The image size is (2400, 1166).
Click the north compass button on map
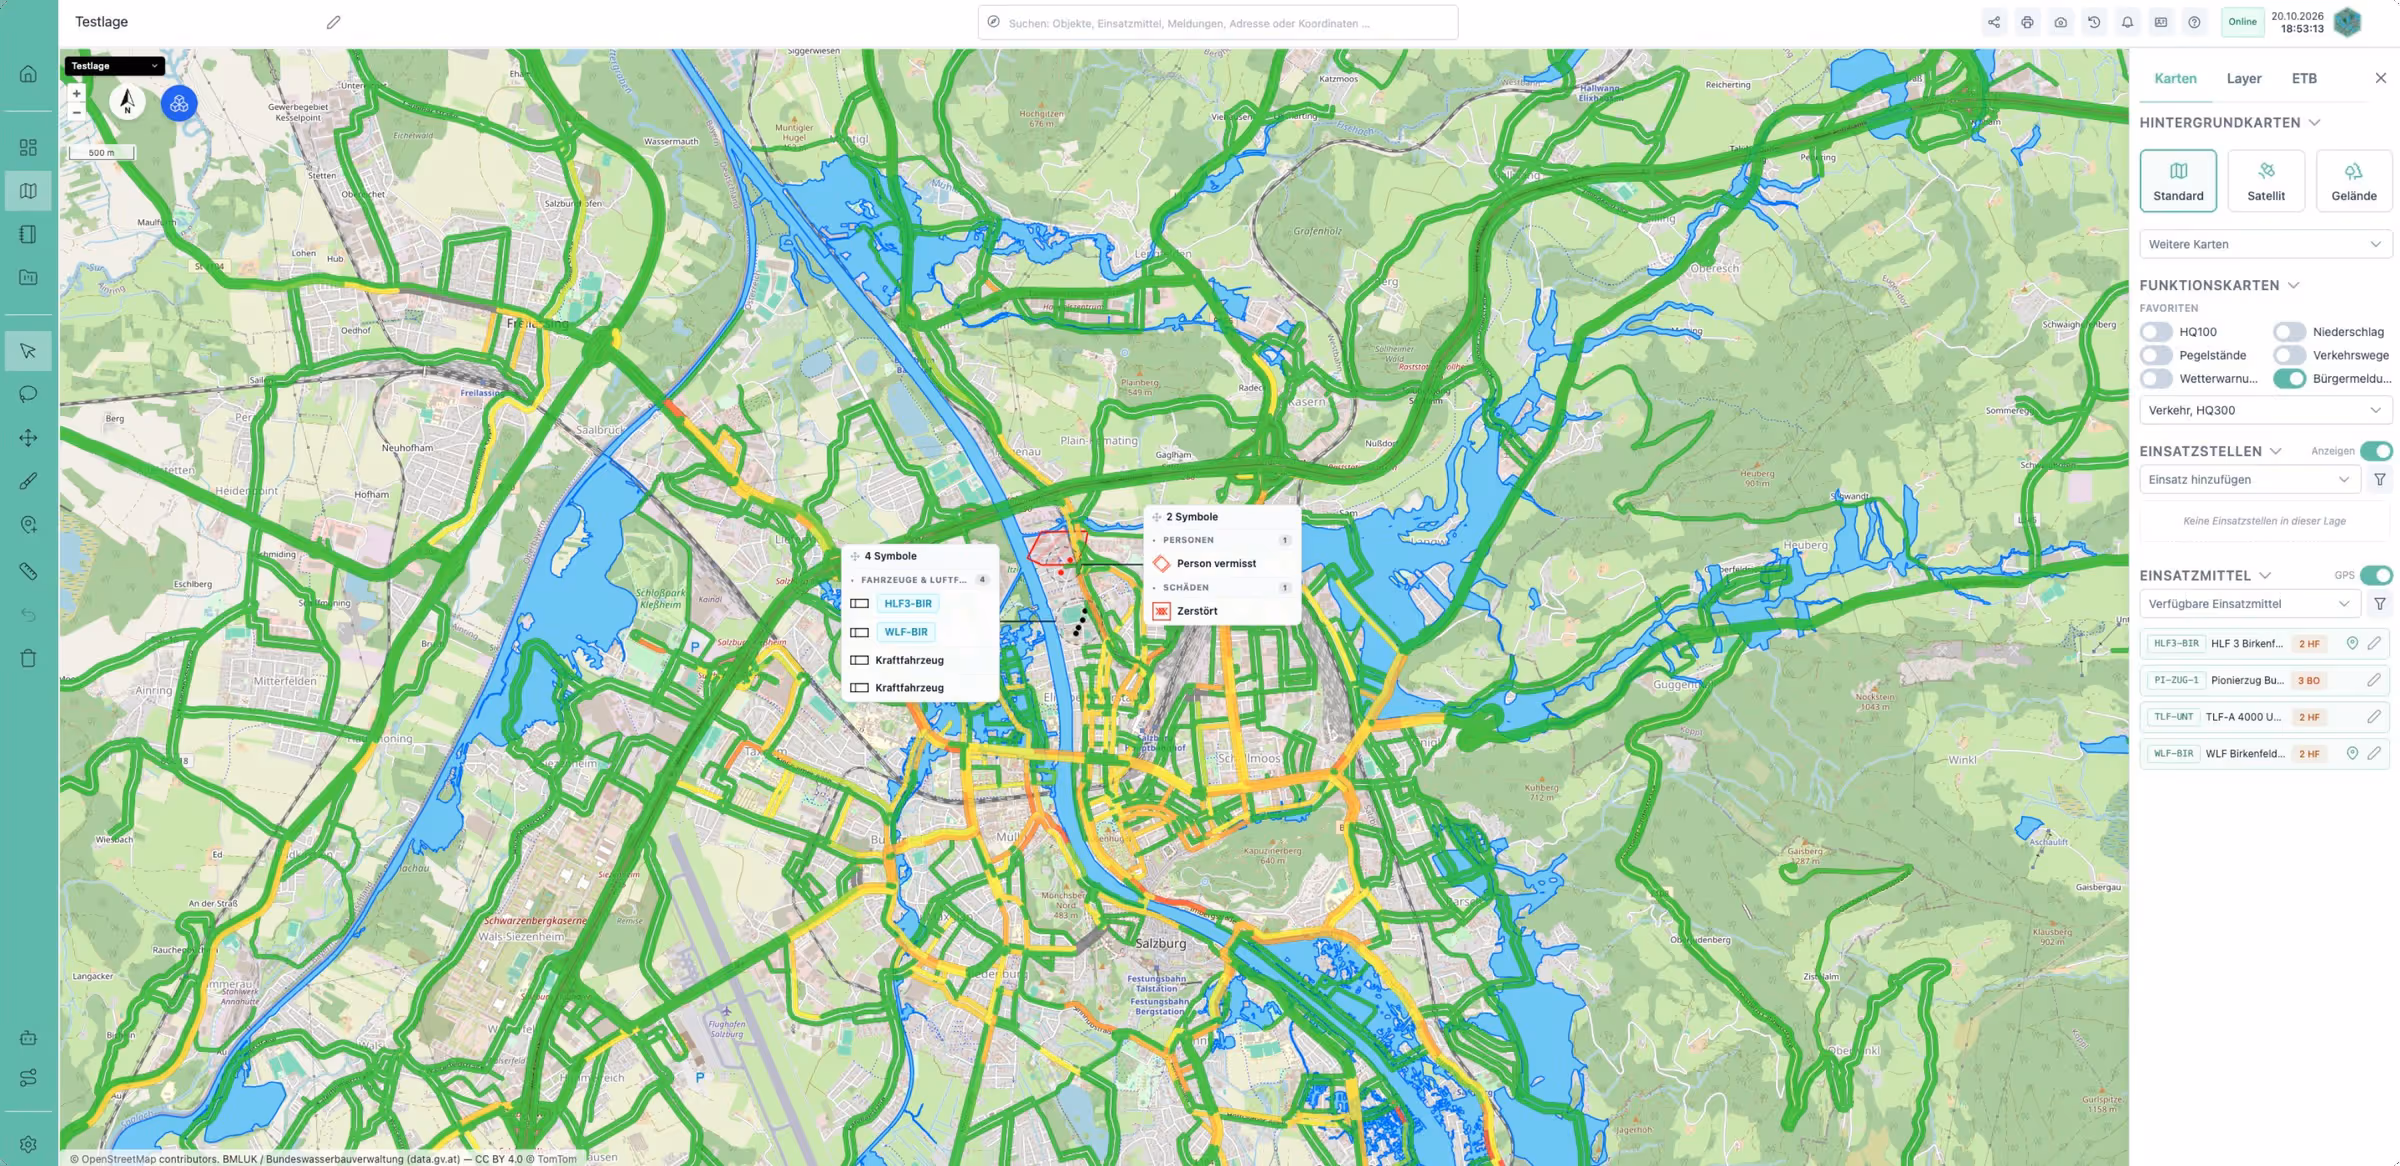[x=127, y=102]
